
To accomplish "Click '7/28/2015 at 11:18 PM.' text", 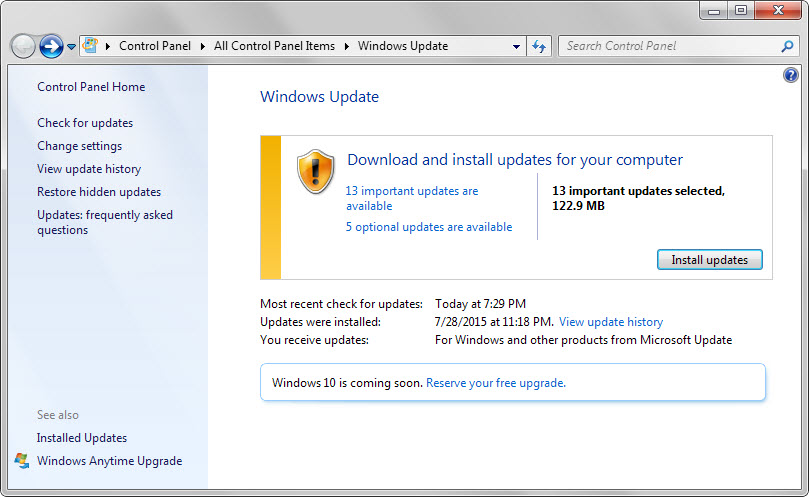I will coord(494,322).
